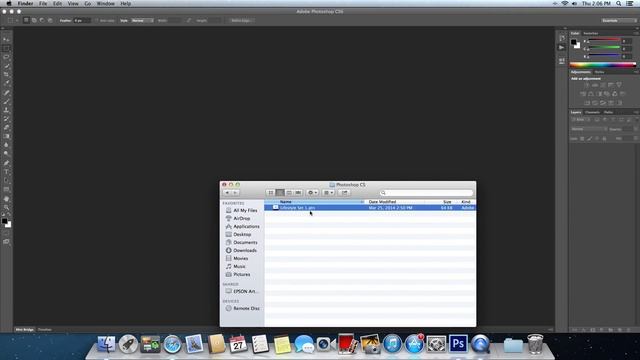Choose Intersect with Selection mode
The width and height of the screenshot is (640, 360).
50,20
